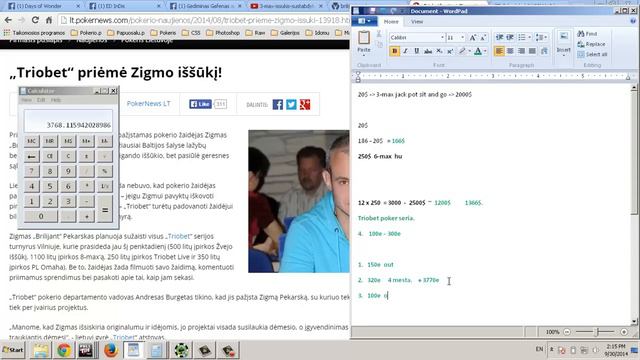
Task: Click the Chrome address bar
Action: 204,20
